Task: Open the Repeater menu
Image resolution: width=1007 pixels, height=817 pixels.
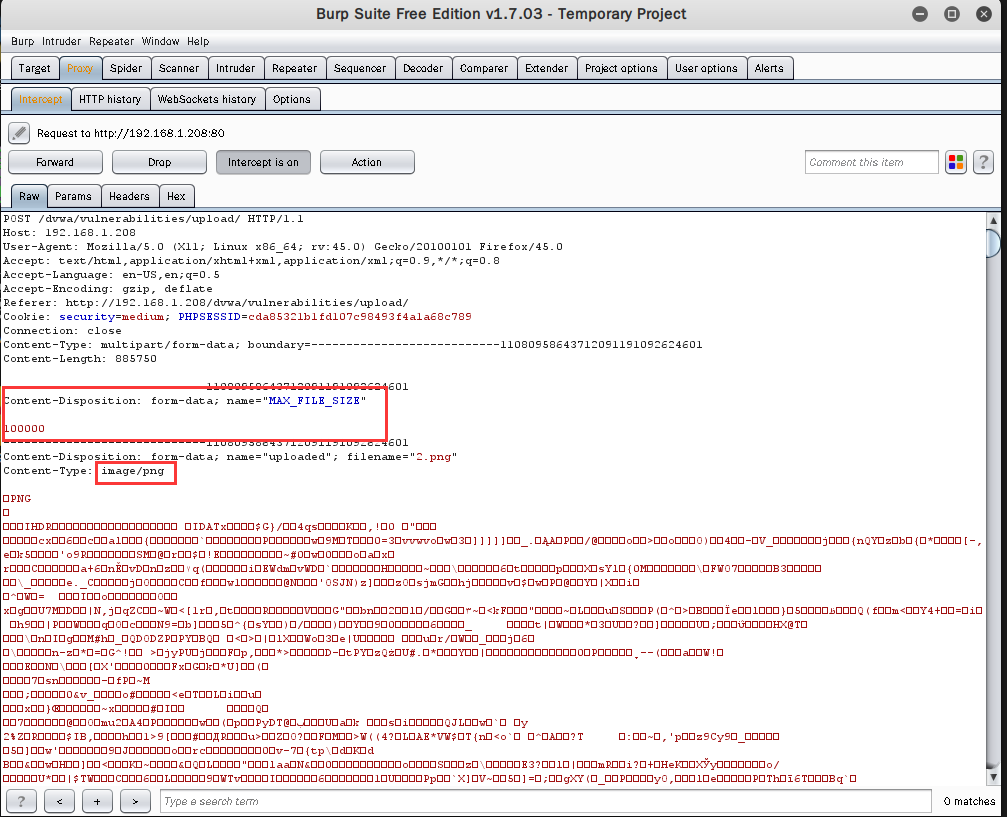Action: point(112,41)
